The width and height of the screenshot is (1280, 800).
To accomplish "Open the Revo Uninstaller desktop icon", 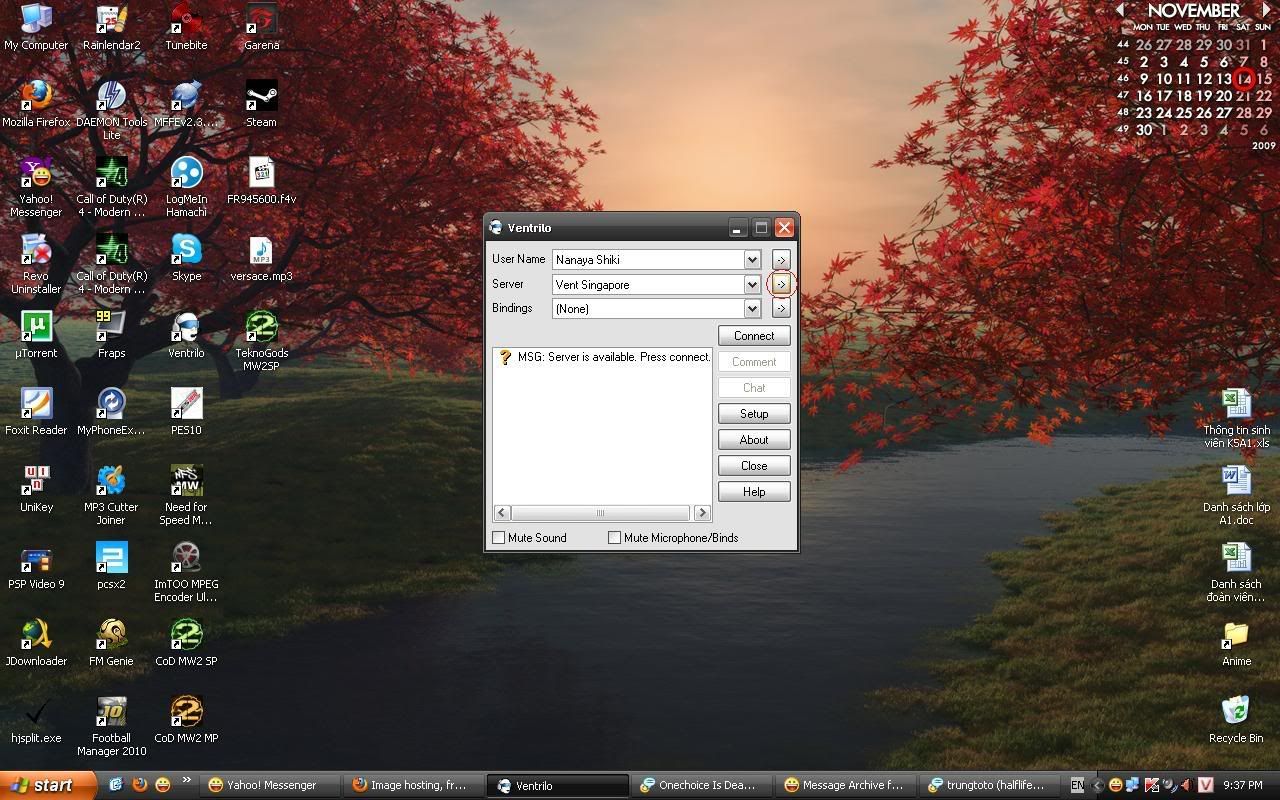I will coord(36,264).
